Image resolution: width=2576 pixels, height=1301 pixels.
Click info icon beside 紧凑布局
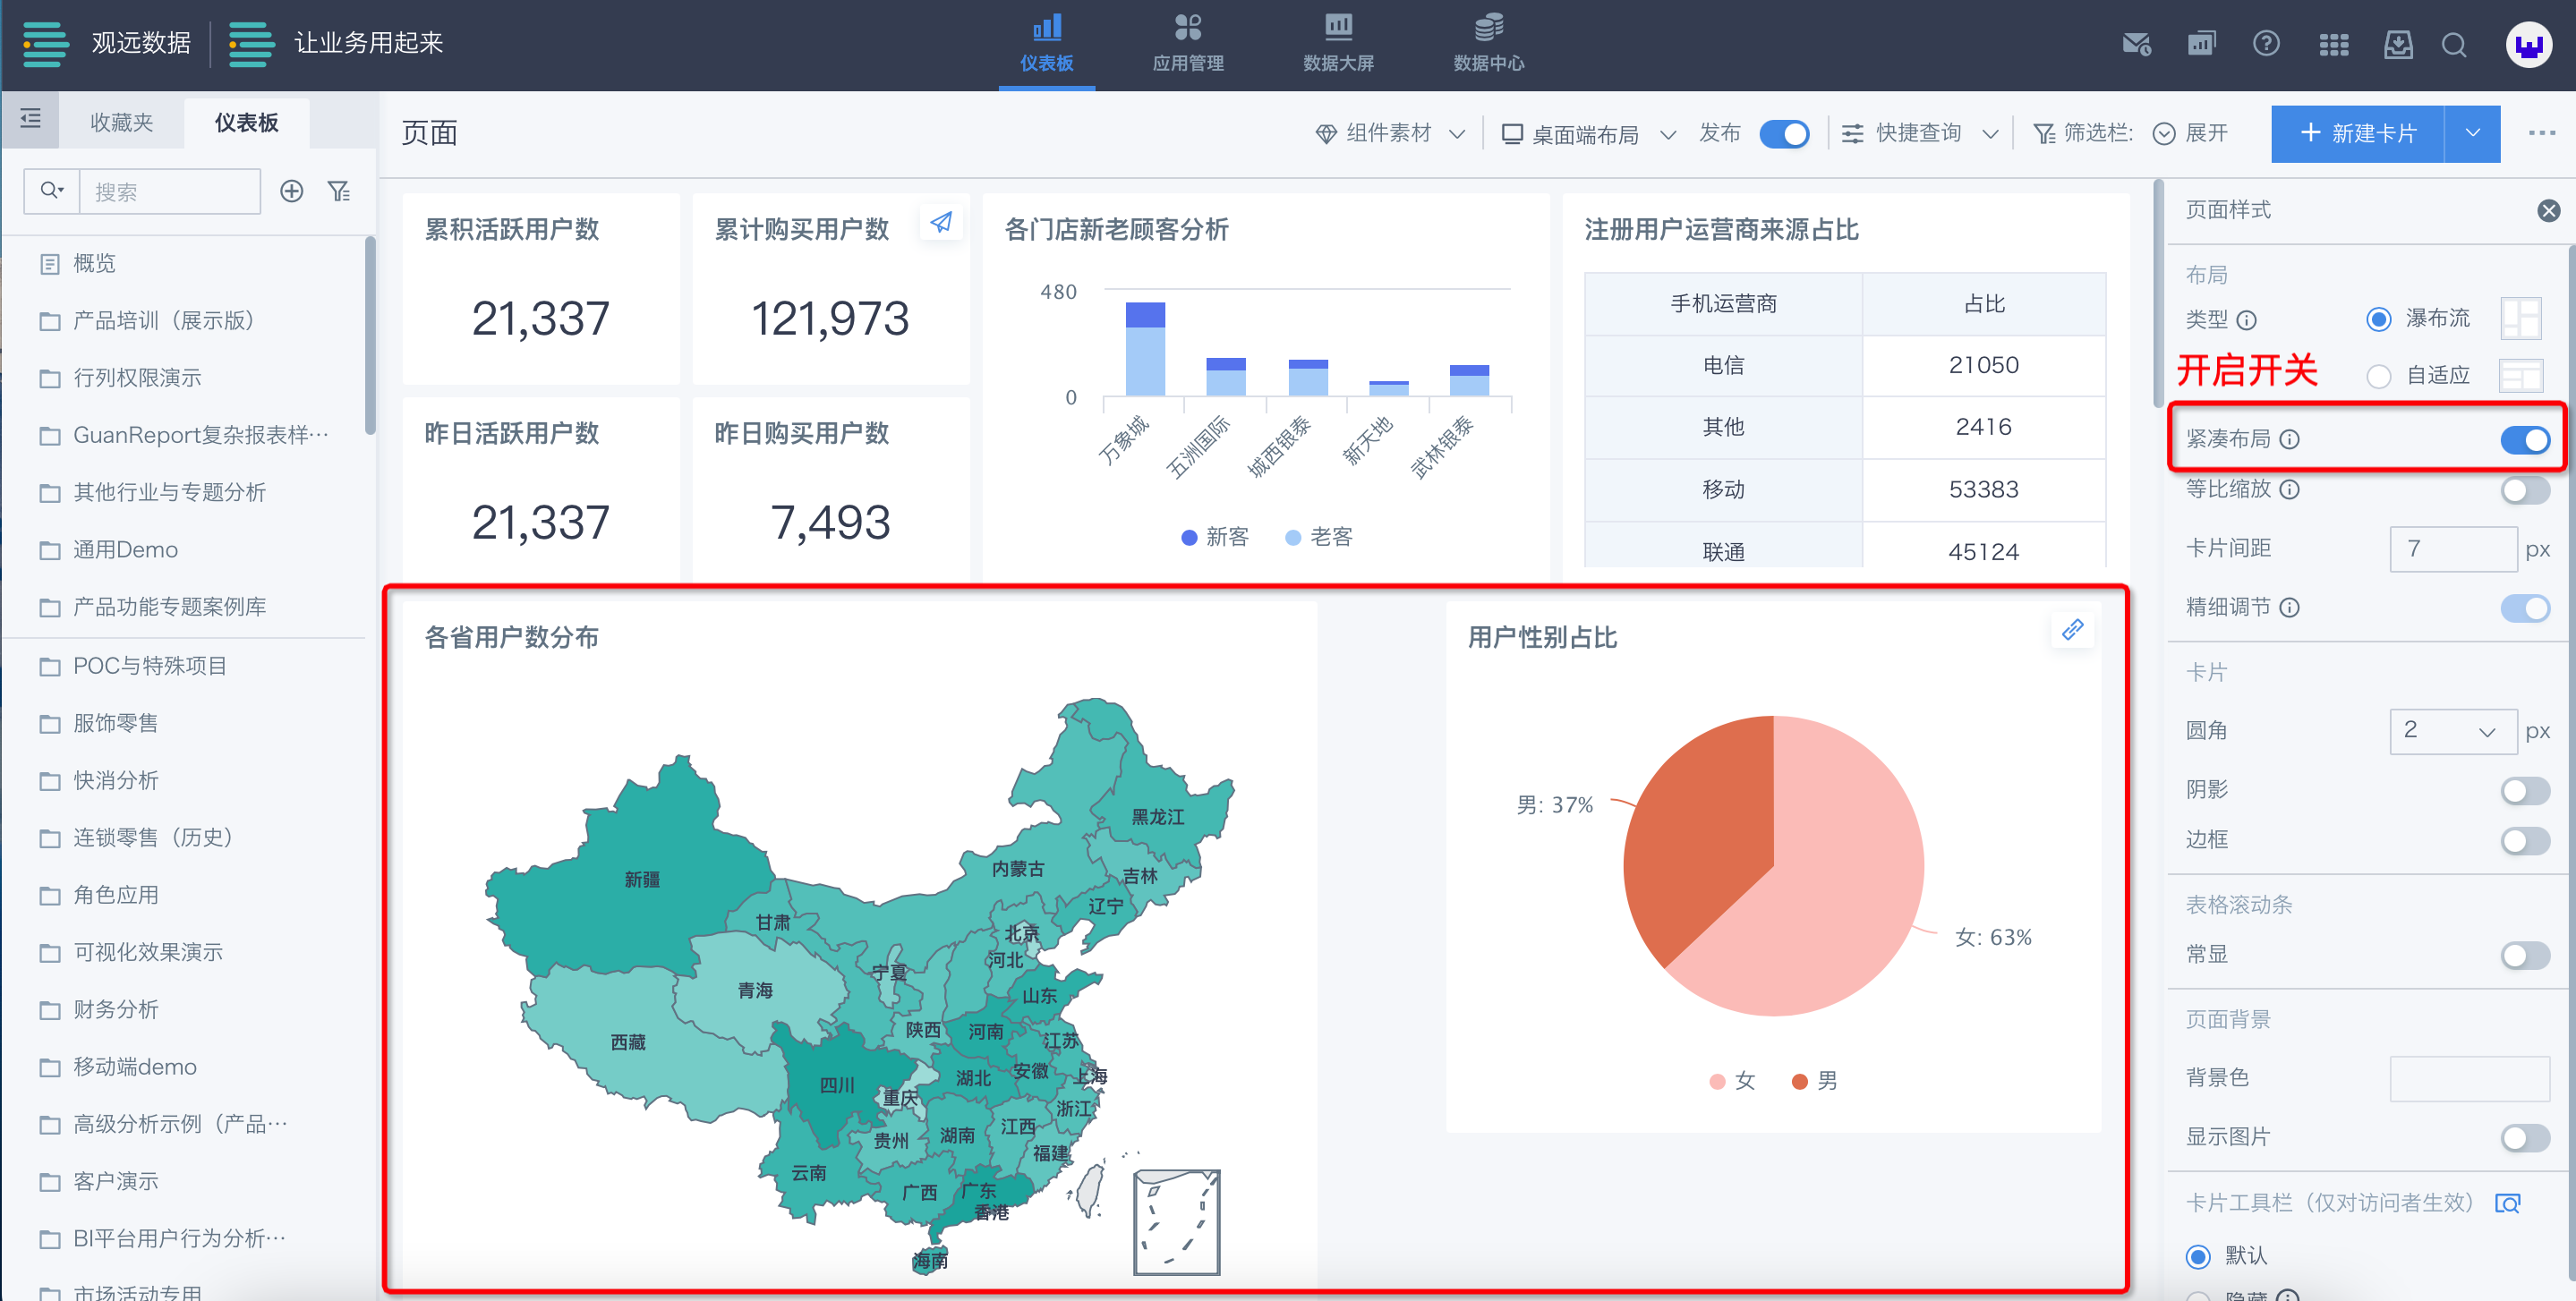click(x=2289, y=439)
